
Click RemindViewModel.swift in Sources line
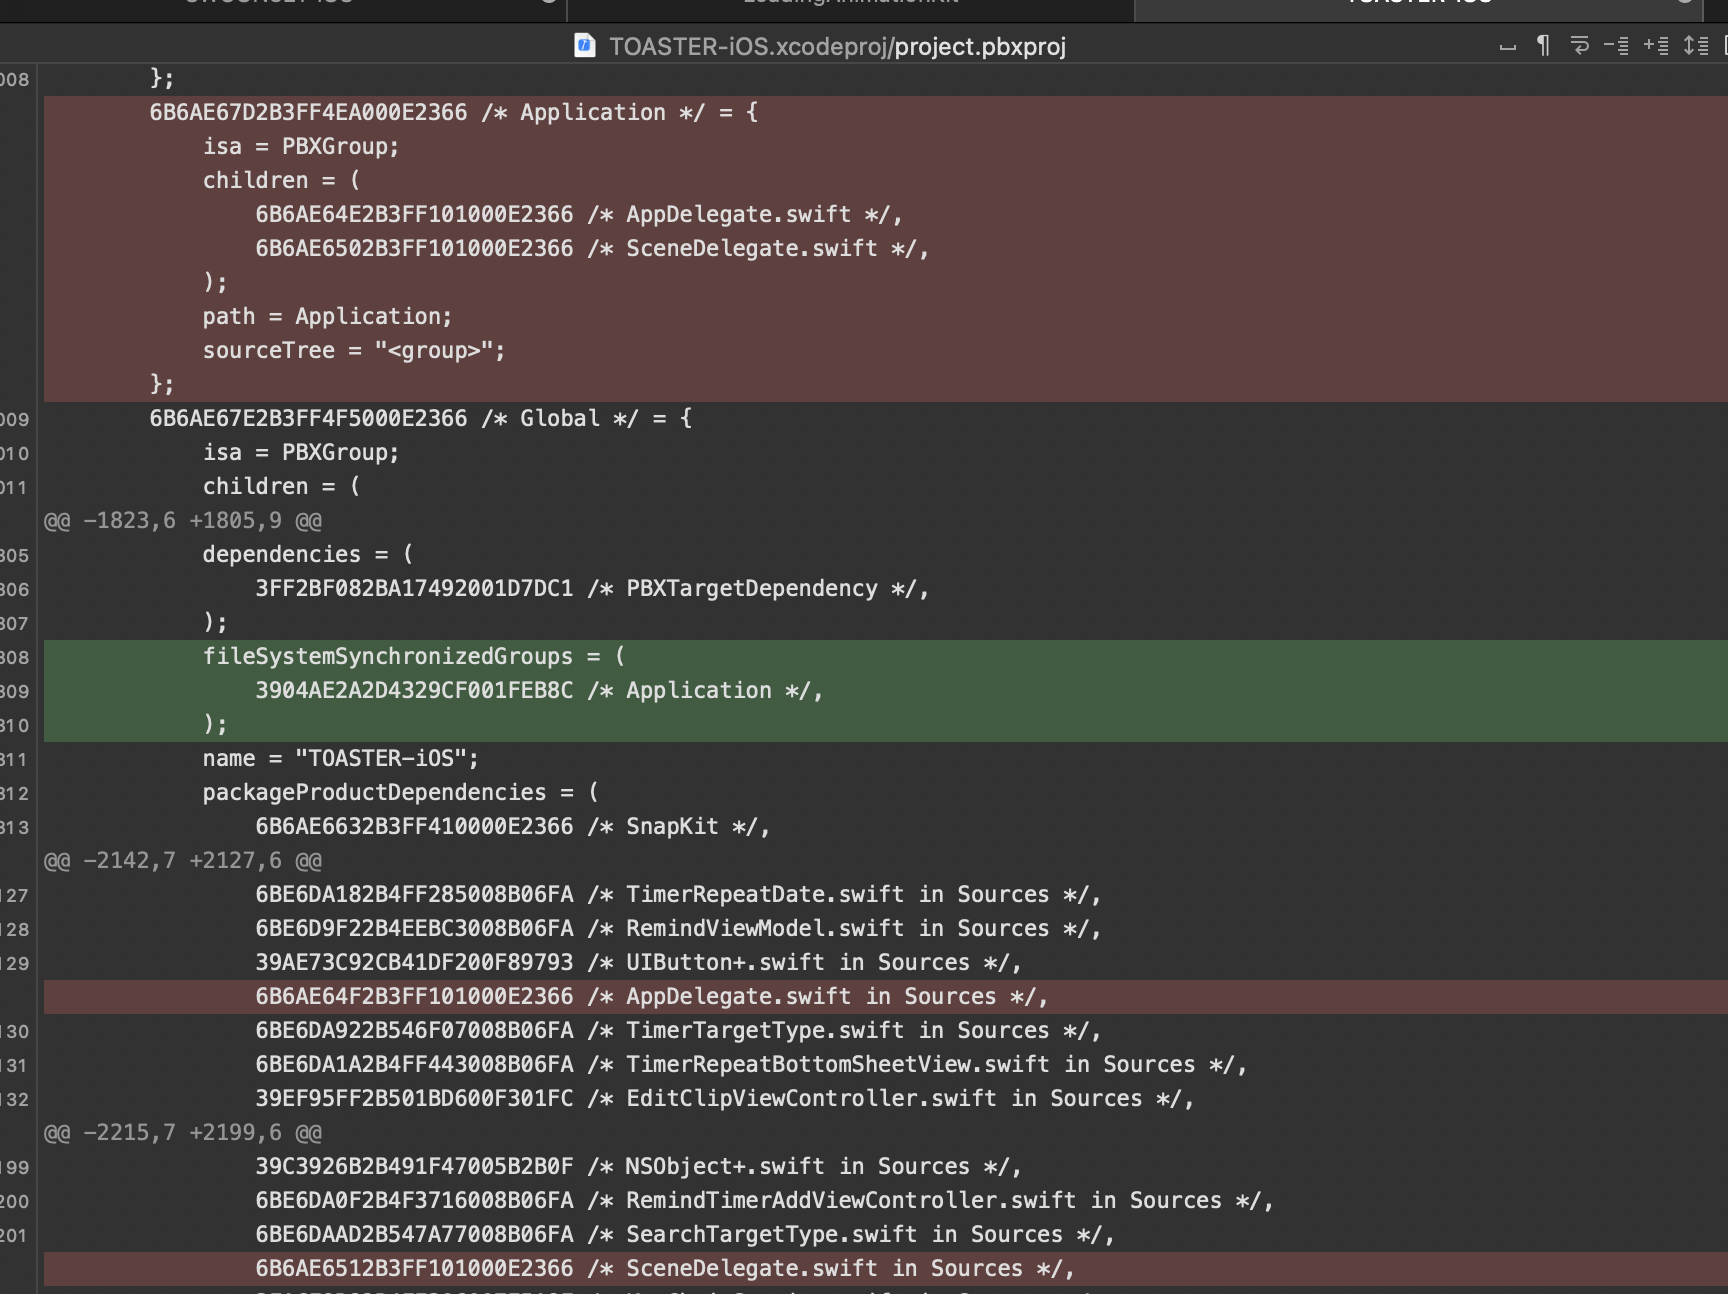tap(886, 929)
